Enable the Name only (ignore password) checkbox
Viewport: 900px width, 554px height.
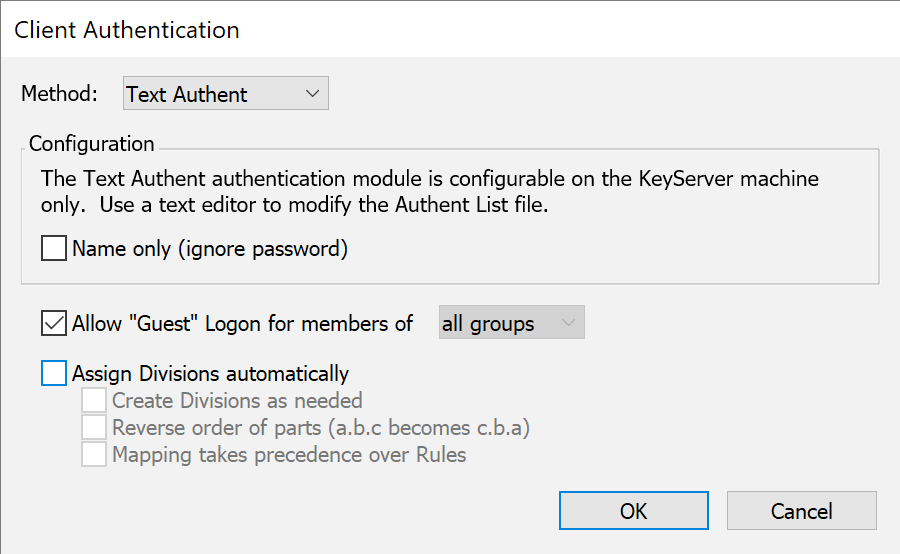(54, 248)
